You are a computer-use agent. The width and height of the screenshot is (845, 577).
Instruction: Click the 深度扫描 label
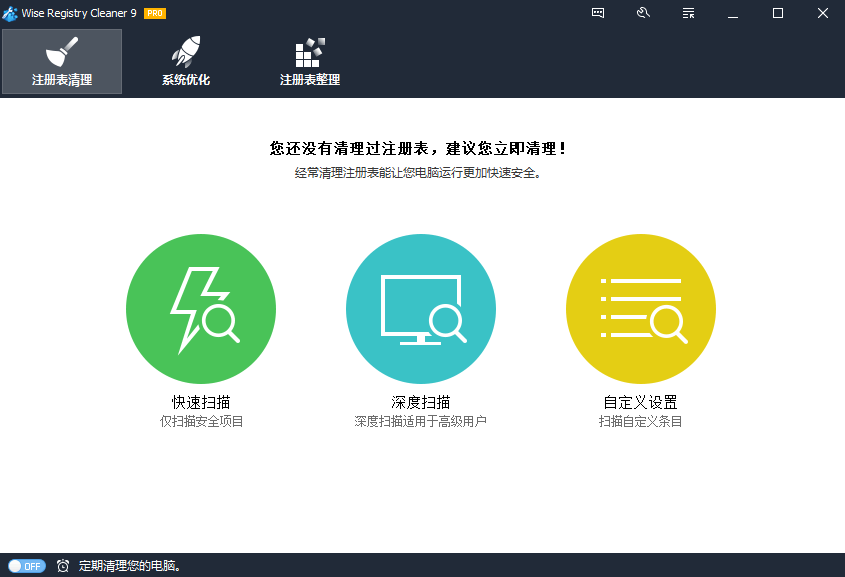421,402
